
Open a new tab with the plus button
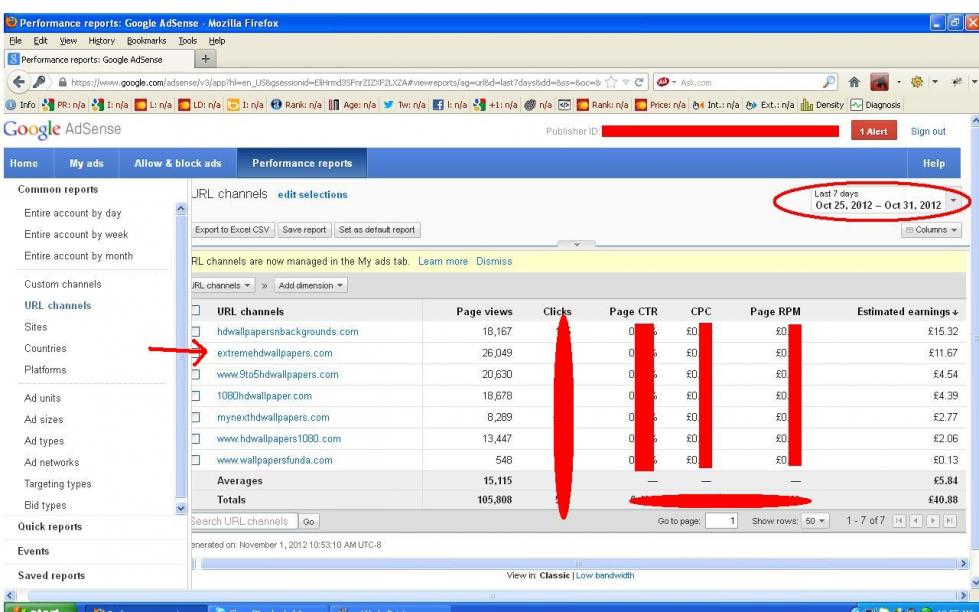(205, 59)
